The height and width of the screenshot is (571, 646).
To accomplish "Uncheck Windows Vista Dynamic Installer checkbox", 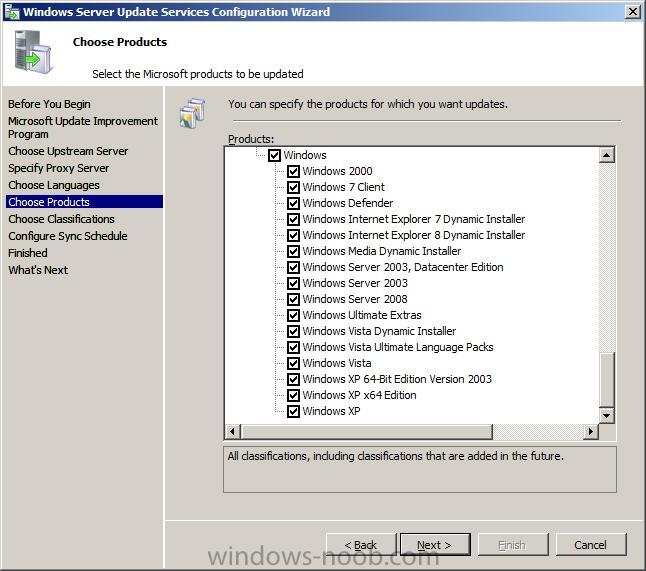I will pos(293,331).
